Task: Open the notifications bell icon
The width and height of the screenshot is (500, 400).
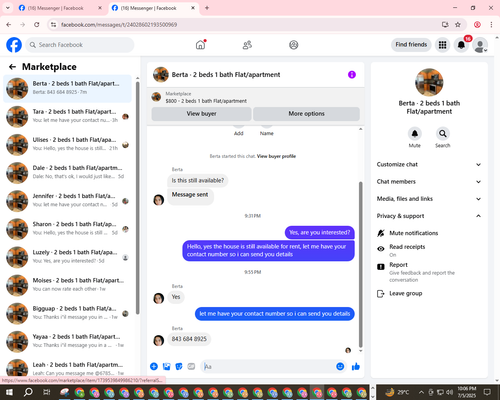Action: coord(461,45)
